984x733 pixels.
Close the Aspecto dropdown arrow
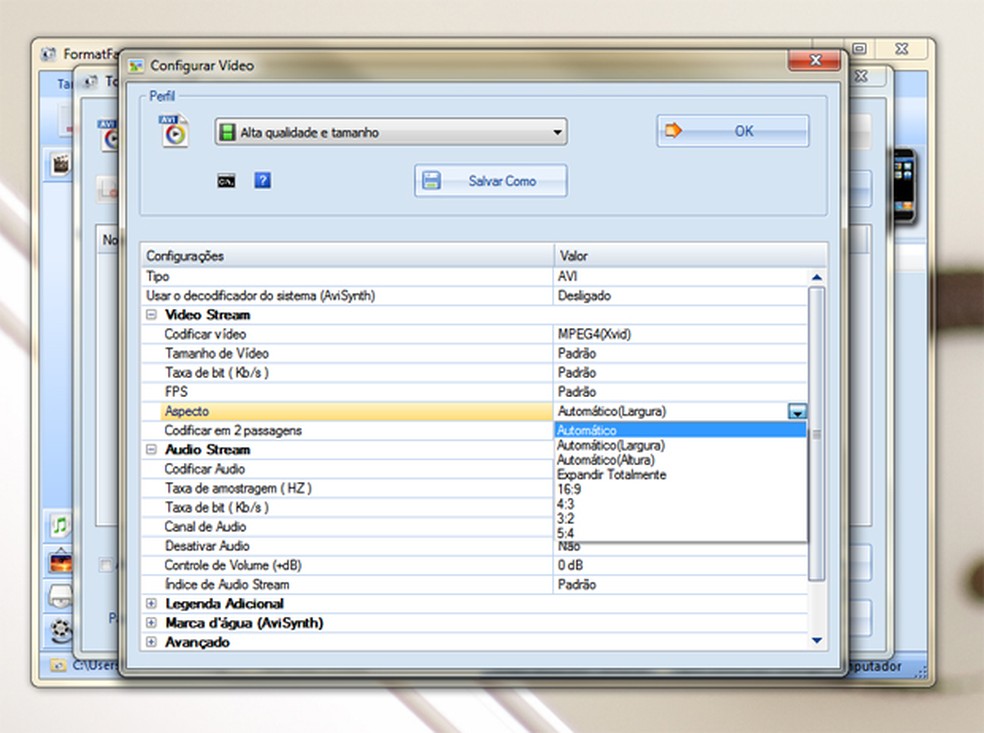796,412
